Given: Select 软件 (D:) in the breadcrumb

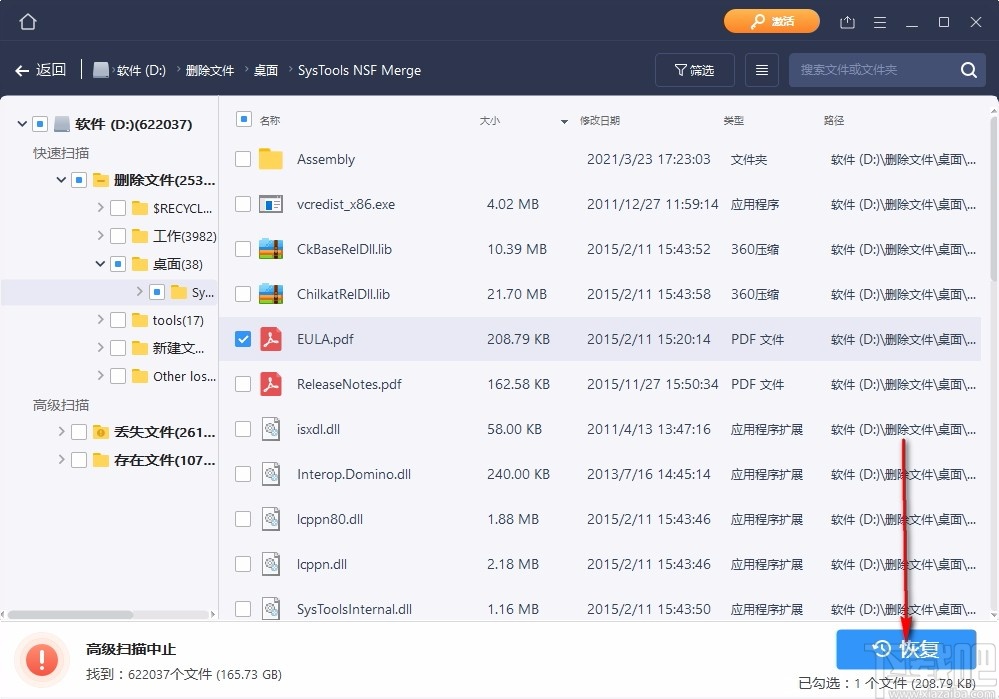Looking at the screenshot, I should (x=141, y=70).
